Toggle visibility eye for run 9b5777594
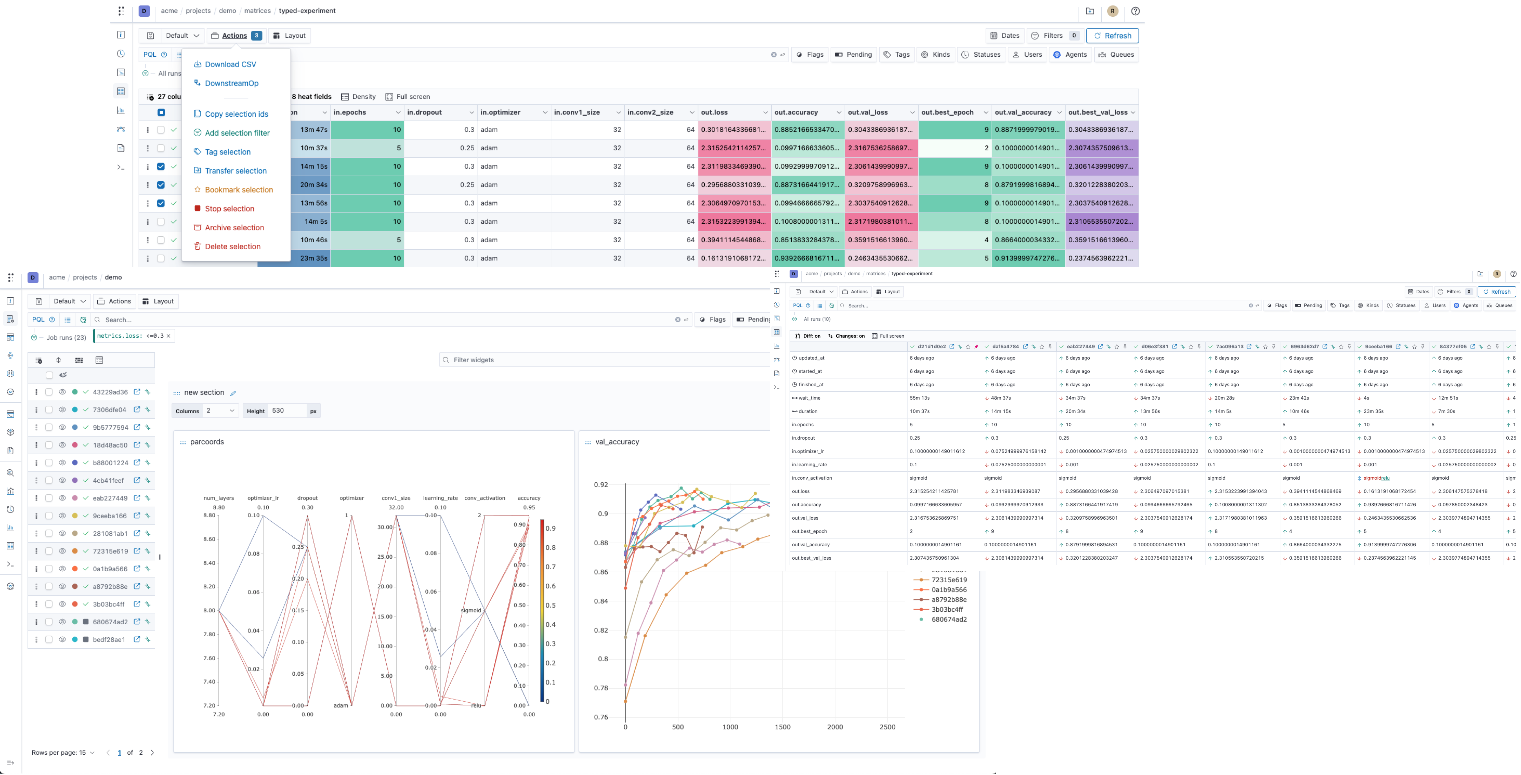 pyautogui.click(x=61, y=428)
